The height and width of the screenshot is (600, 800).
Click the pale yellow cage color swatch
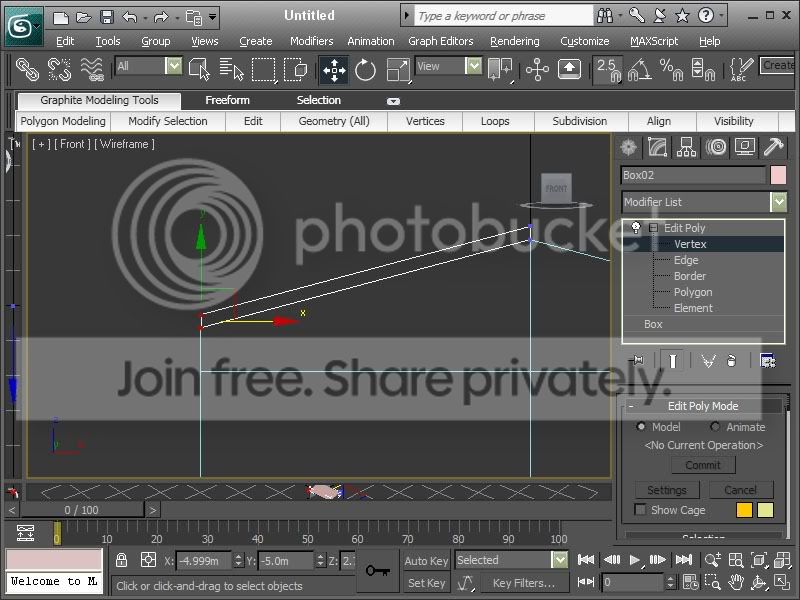(765, 510)
